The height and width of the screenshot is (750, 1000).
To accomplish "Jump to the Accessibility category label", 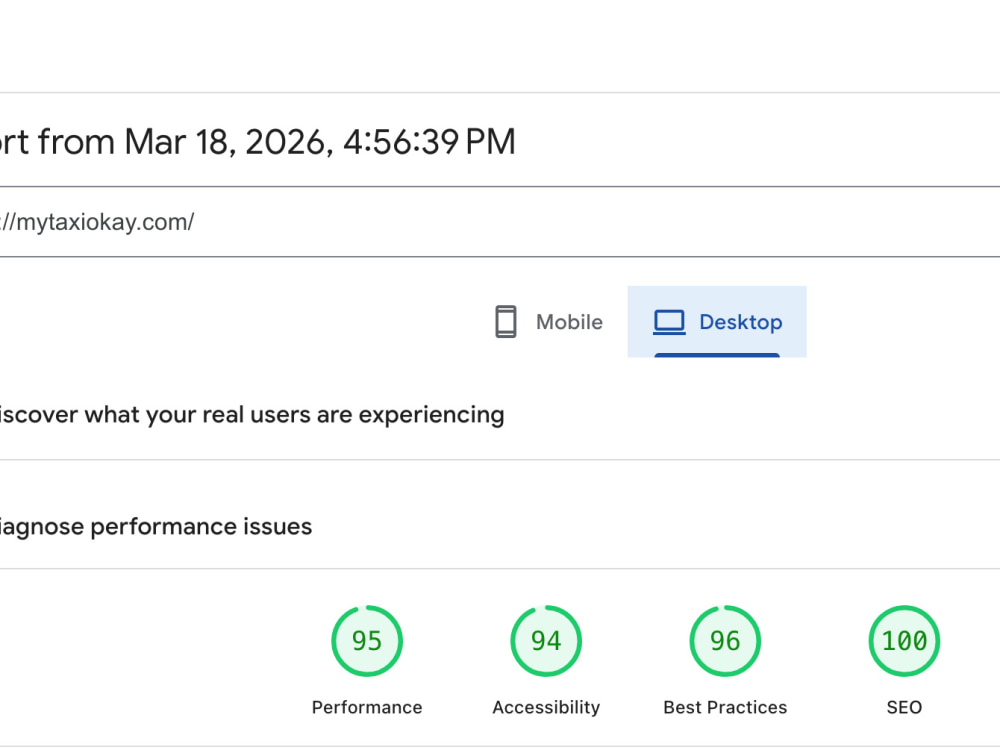I will (x=546, y=707).
